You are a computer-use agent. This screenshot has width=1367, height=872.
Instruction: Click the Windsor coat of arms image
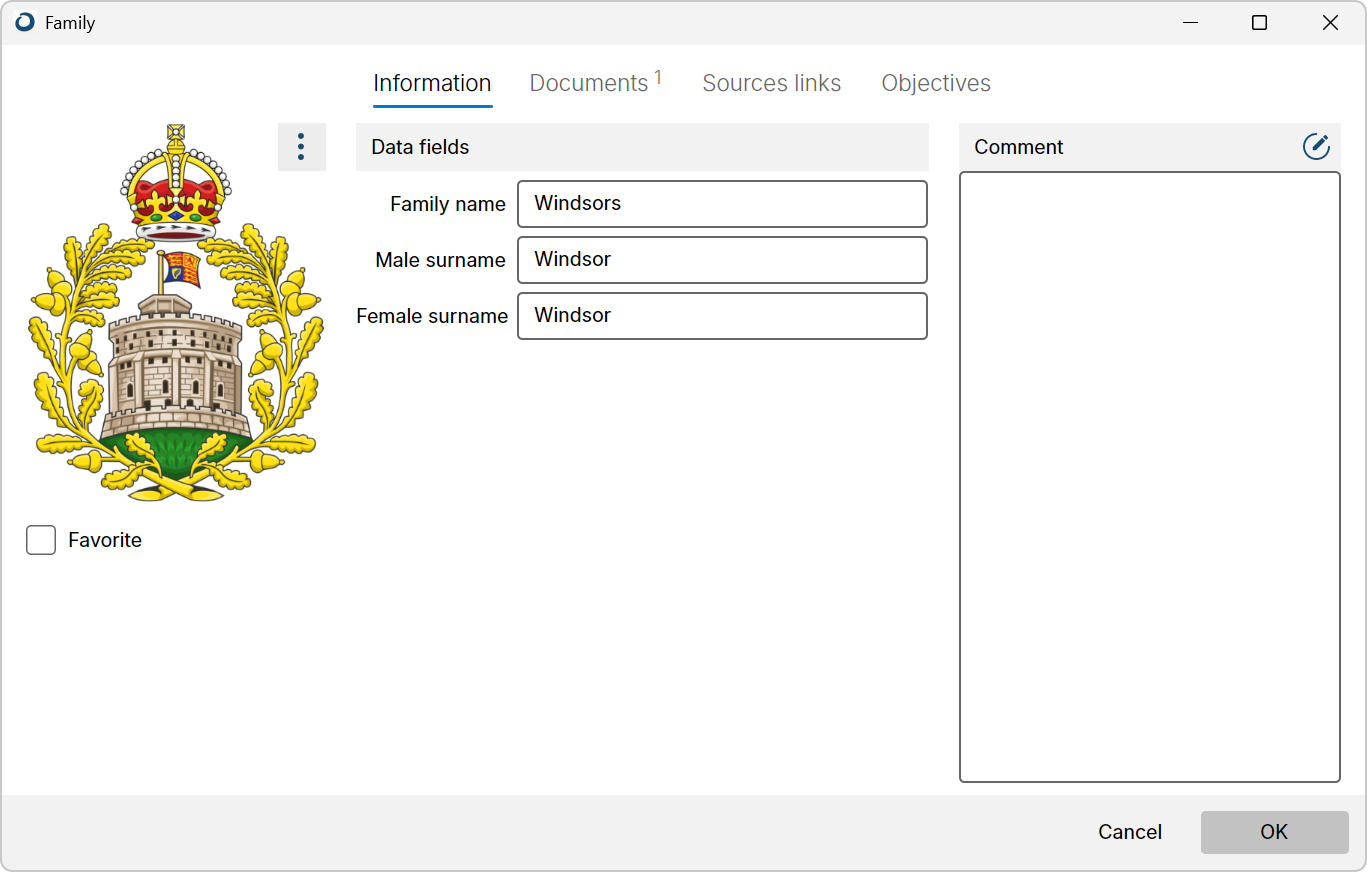point(176,312)
